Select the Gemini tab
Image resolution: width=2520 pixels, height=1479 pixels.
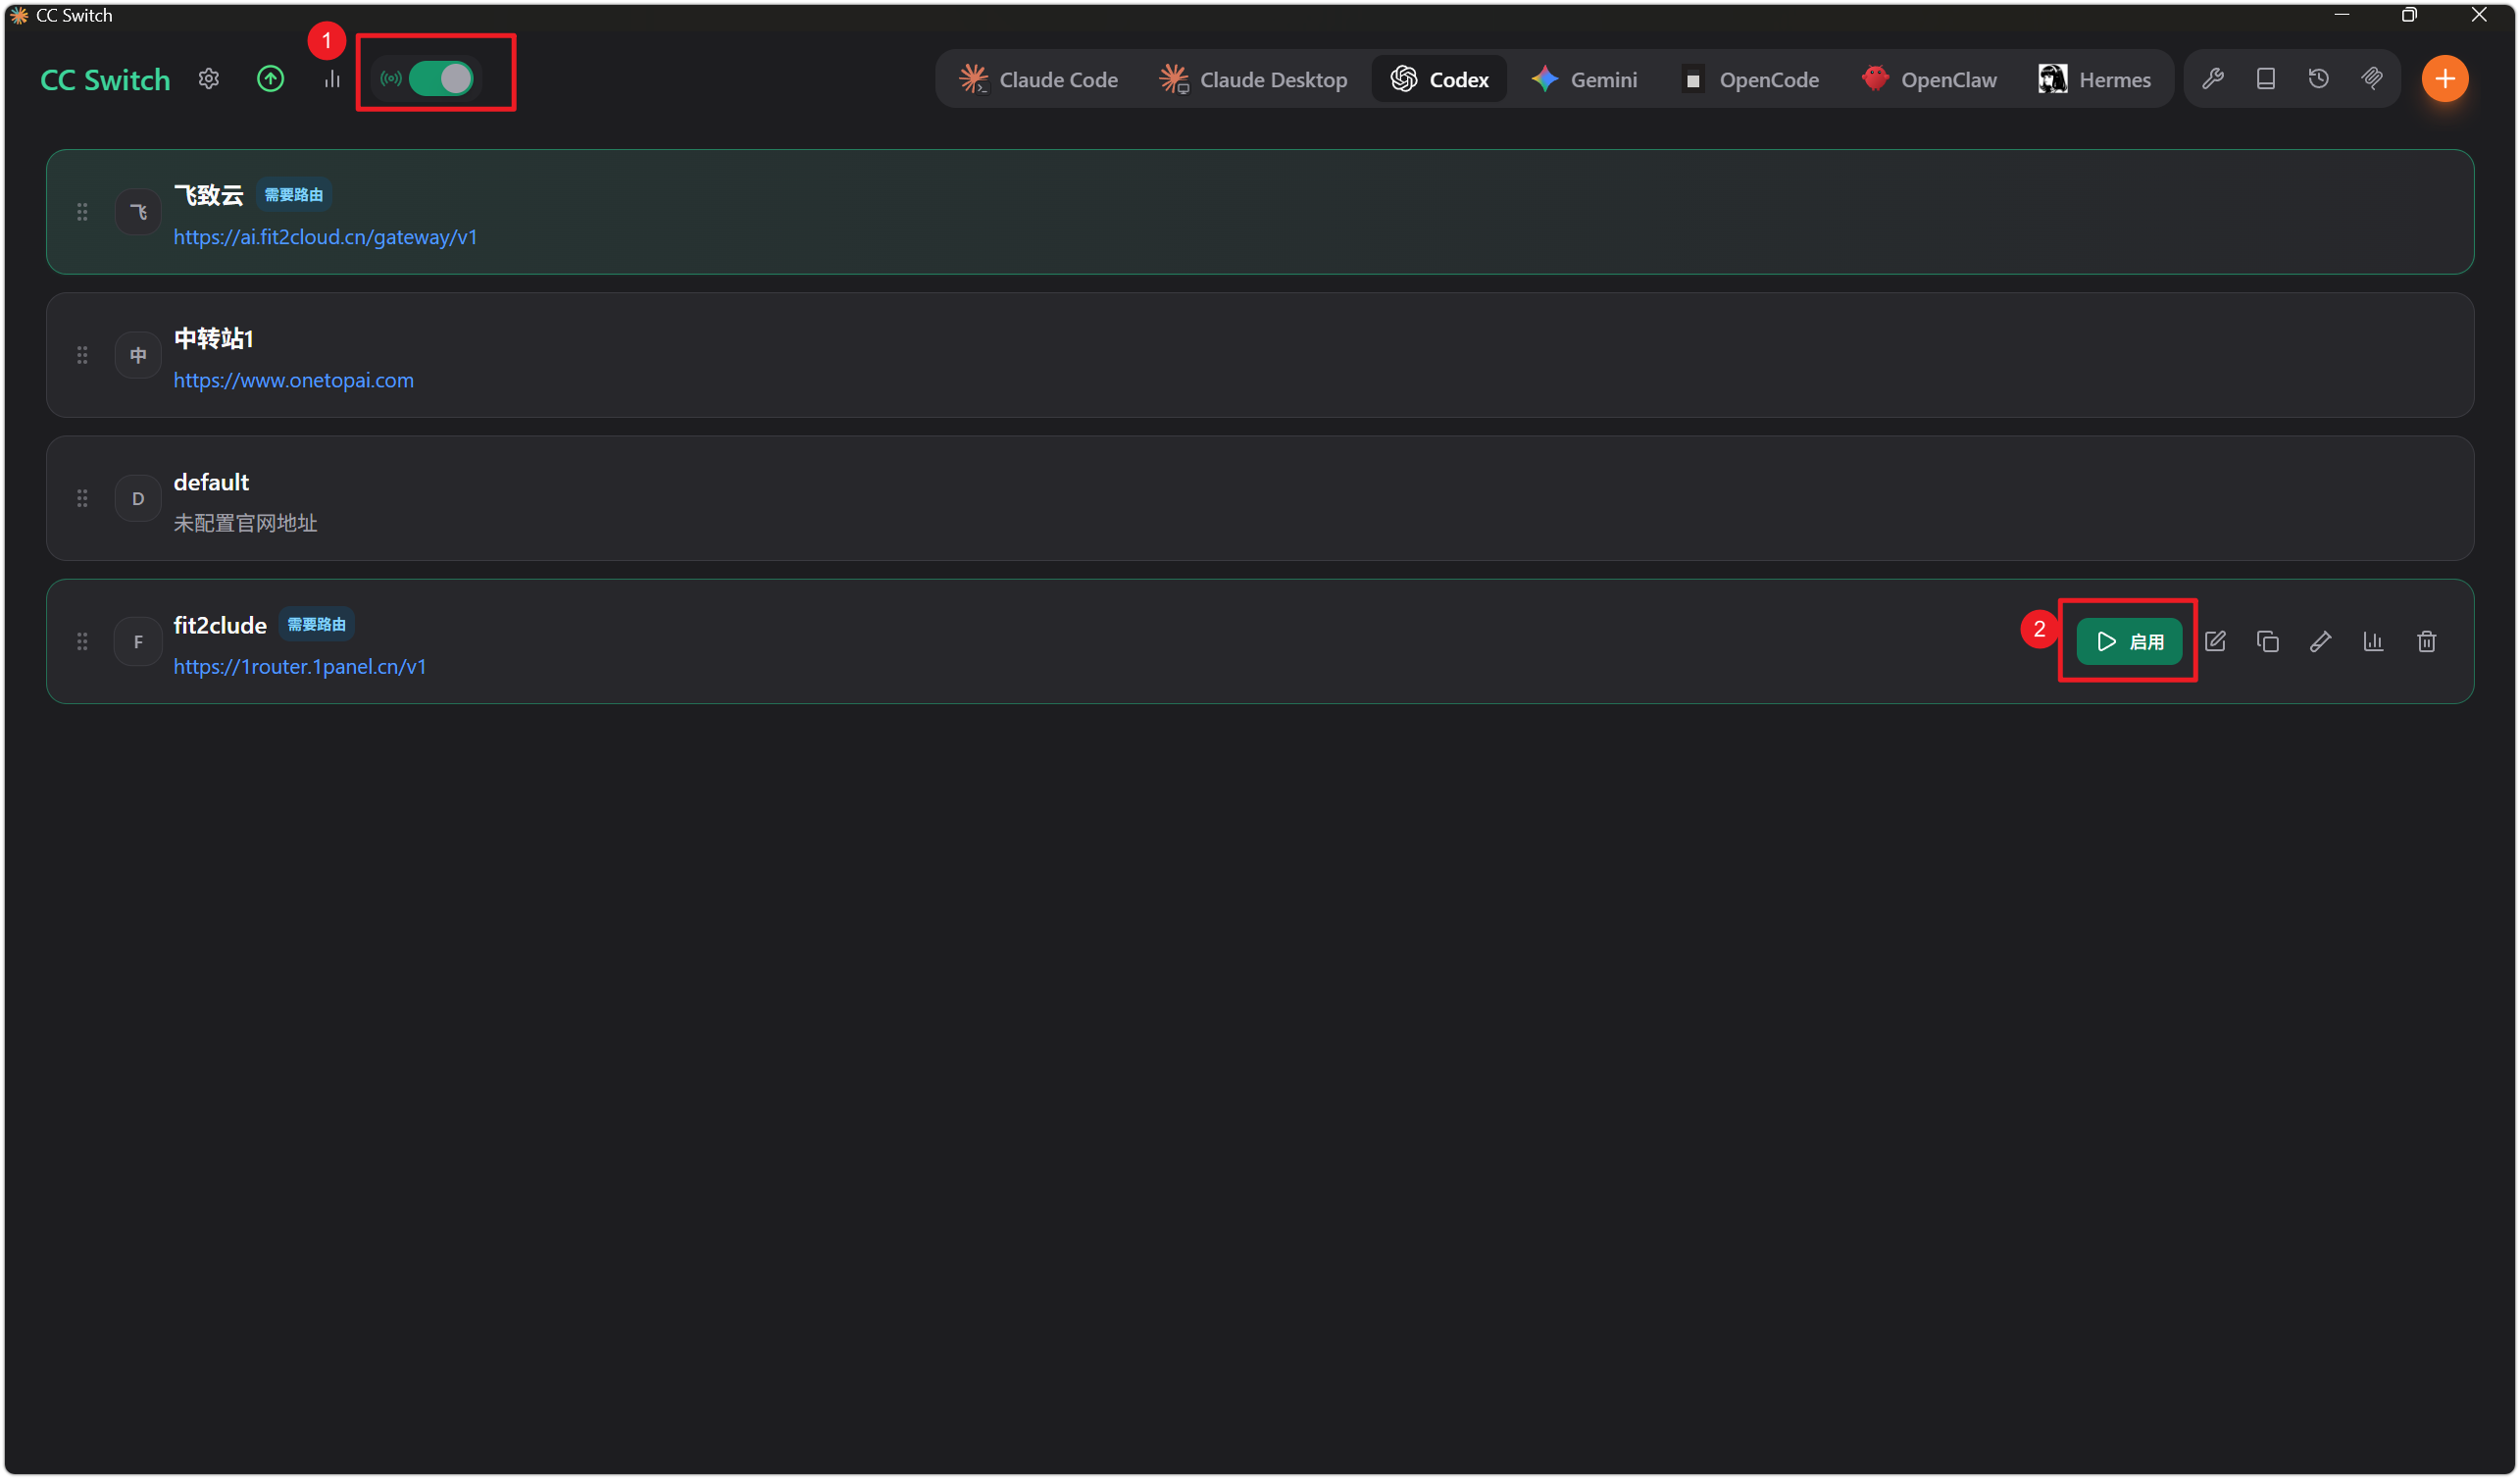1584,79
